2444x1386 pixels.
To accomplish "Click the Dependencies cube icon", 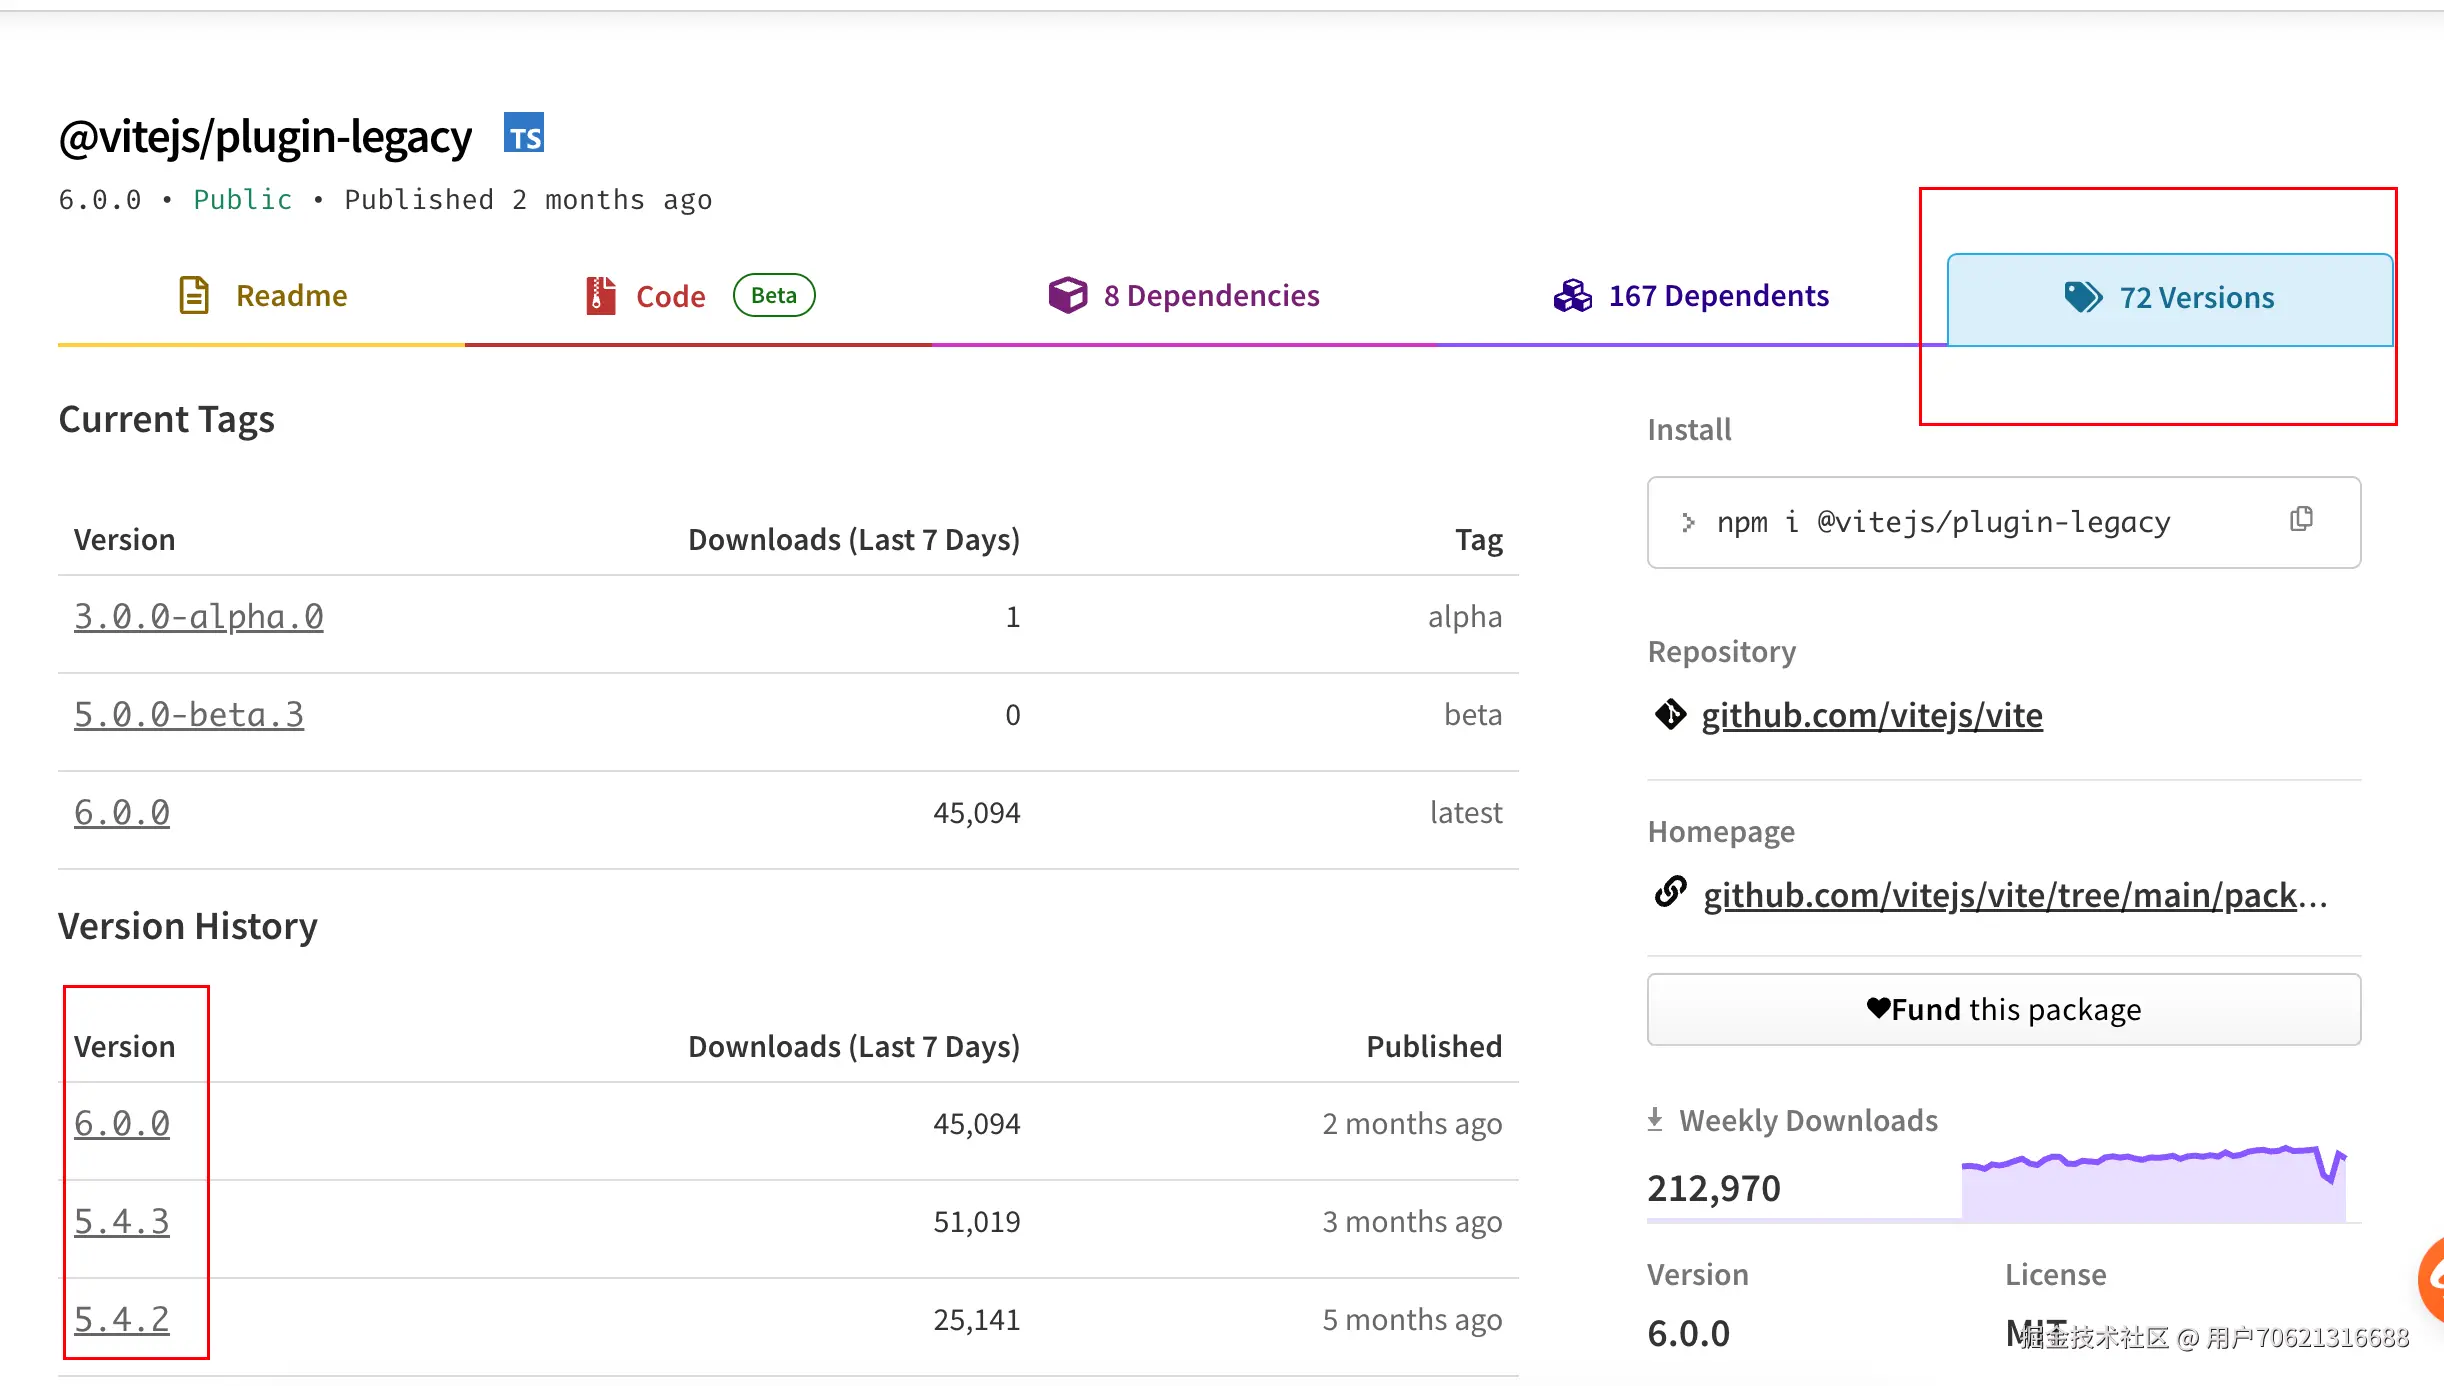I will tap(1067, 295).
